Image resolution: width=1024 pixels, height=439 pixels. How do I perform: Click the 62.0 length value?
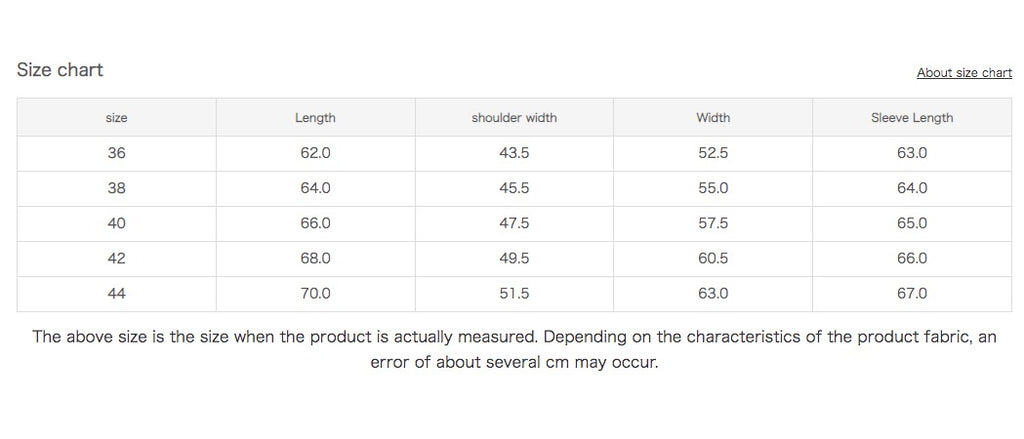[315, 153]
